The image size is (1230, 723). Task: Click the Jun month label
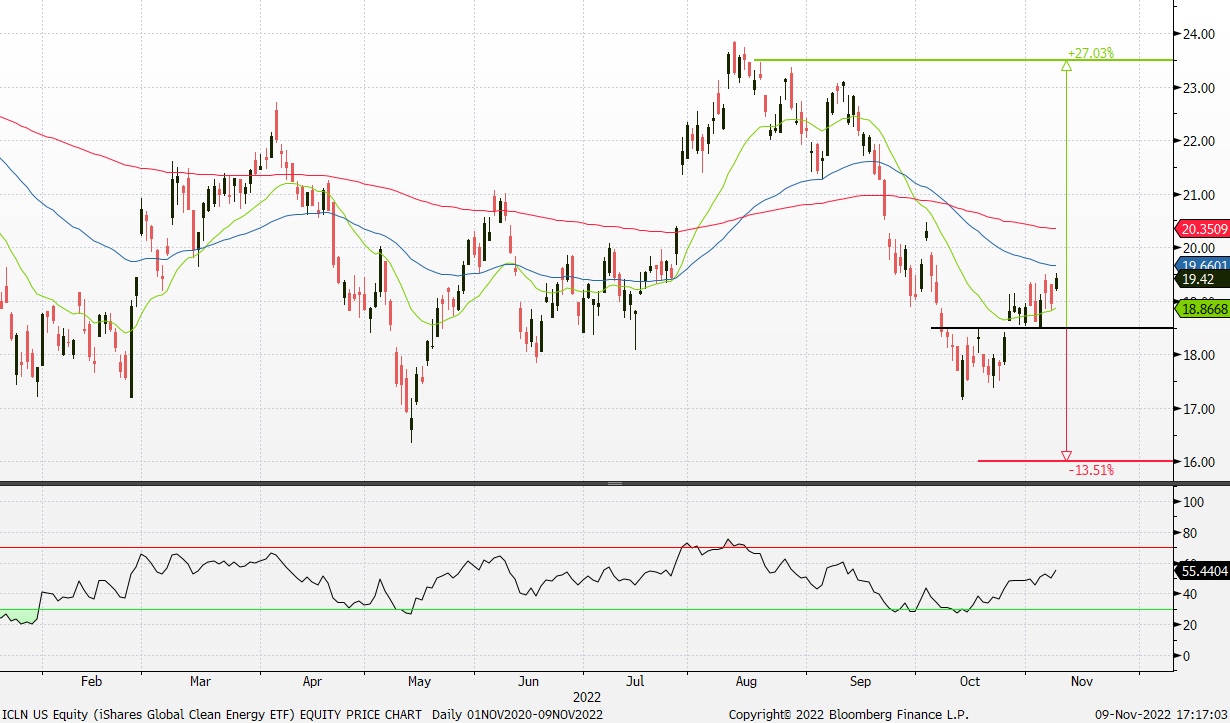529,682
